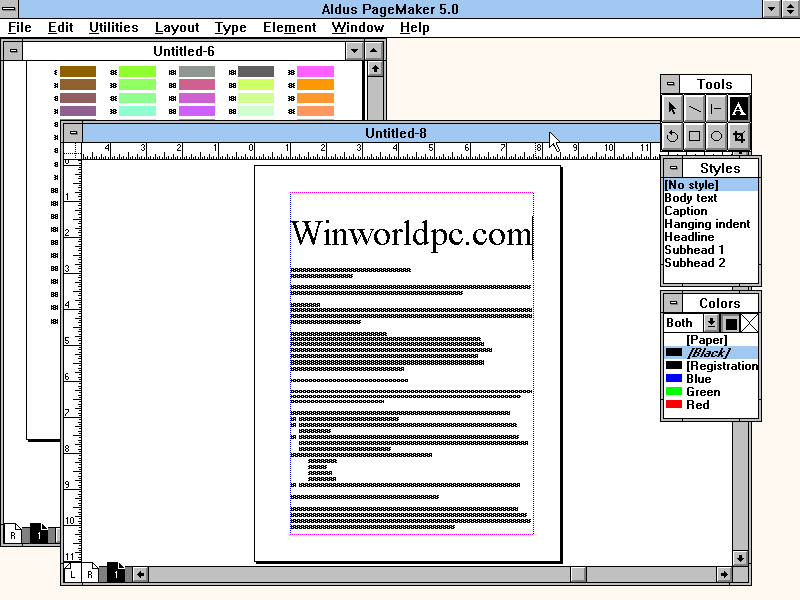This screenshot has width=800, height=600.
Task: Open the PageMaker application control menu box
Action: (9, 9)
